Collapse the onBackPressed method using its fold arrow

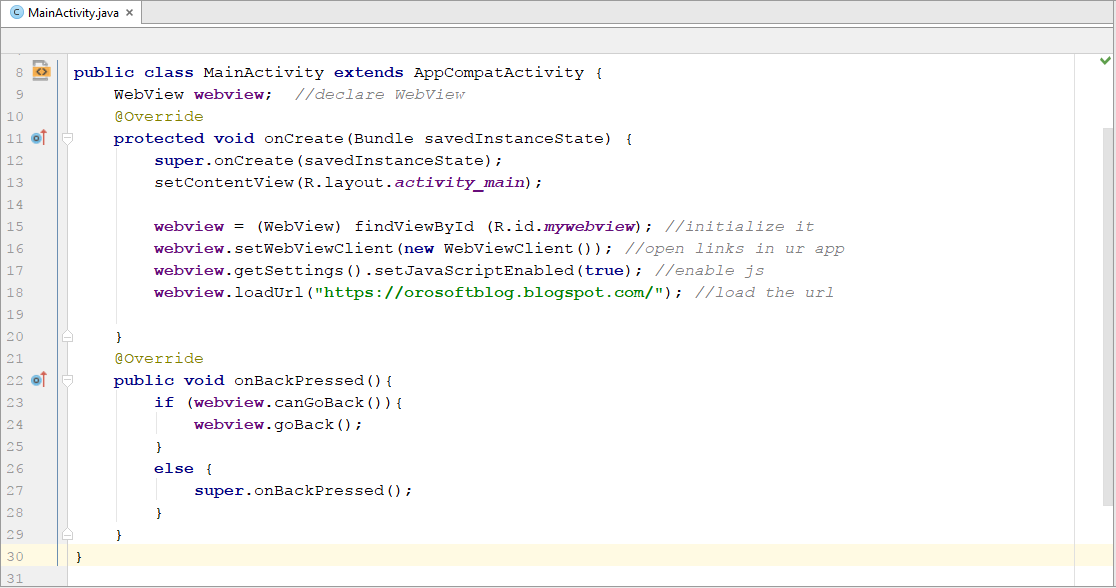[x=67, y=379]
